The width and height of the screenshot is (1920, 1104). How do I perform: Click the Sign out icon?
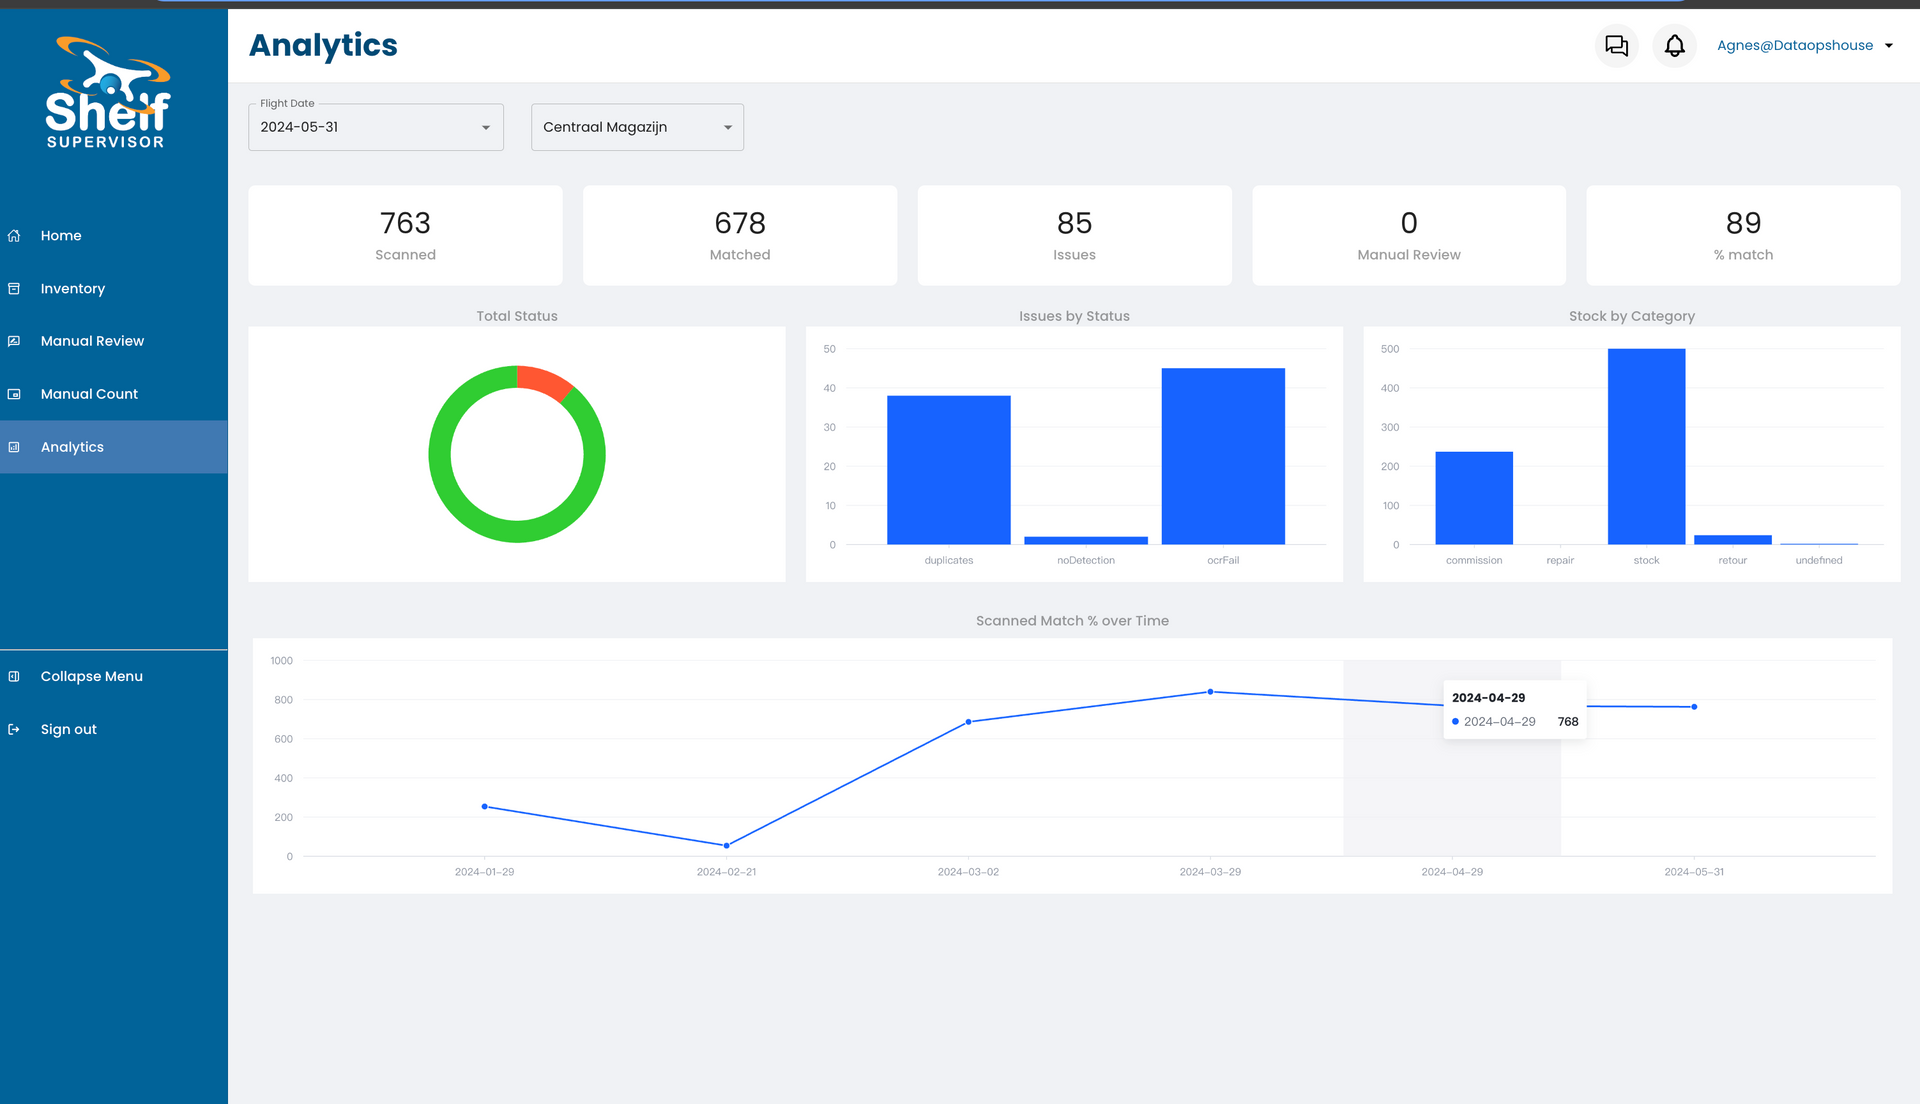pyautogui.click(x=14, y=730)
